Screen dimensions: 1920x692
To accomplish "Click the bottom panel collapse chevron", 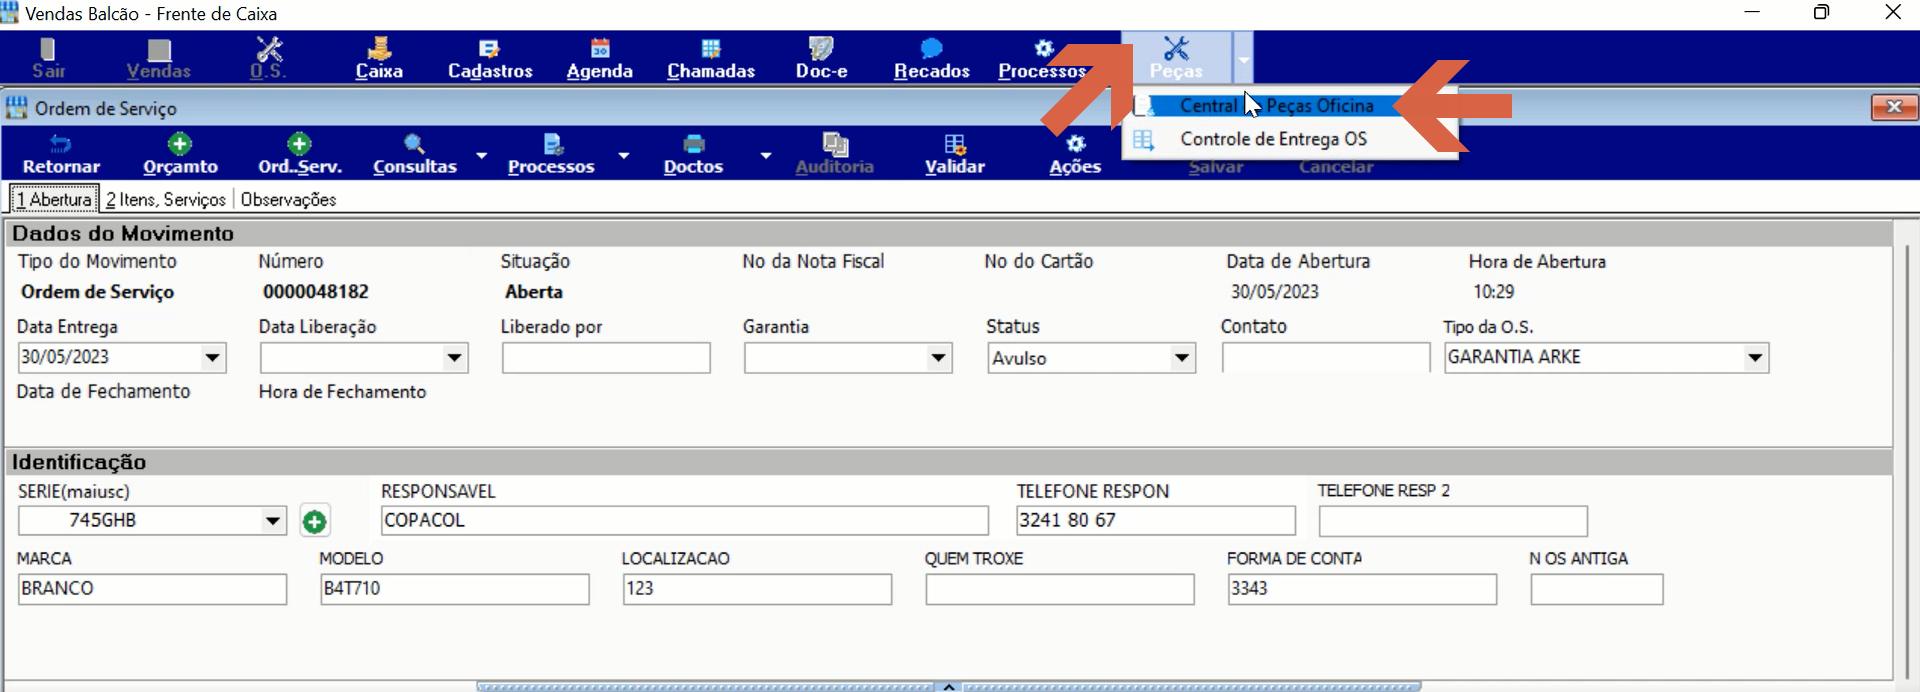I will pos(949,686).
